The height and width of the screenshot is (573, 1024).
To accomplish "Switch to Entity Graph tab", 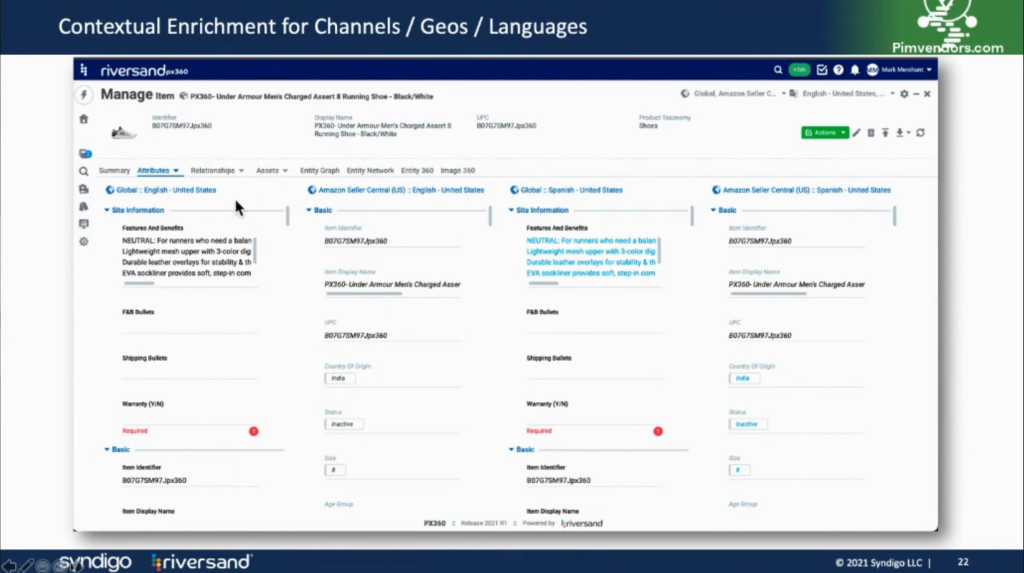I will (x=319, y=171).
